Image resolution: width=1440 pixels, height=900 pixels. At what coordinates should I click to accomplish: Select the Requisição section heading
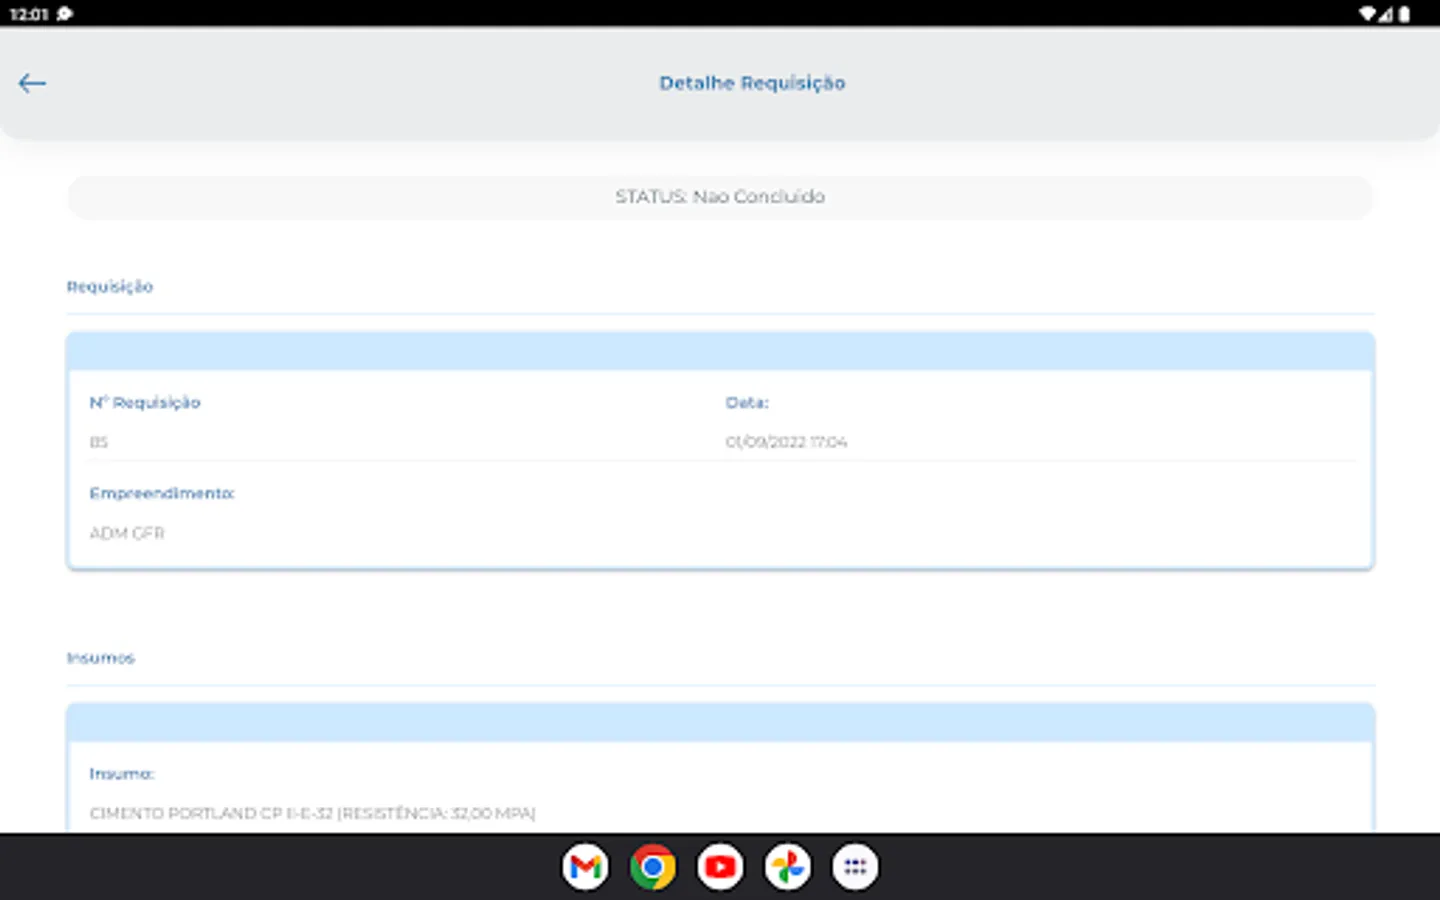click(110, 287)
